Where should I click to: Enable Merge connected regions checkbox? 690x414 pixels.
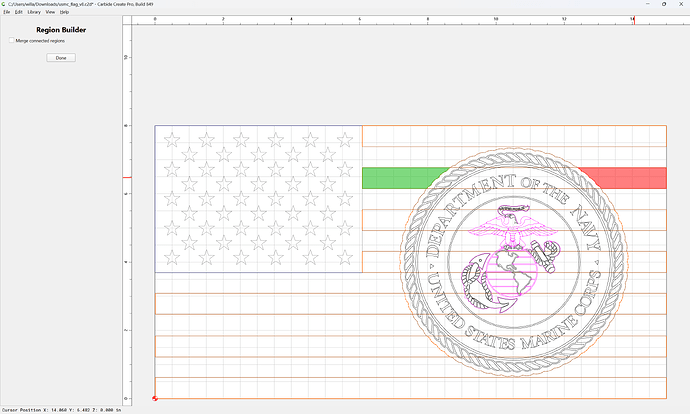(11, 40)
